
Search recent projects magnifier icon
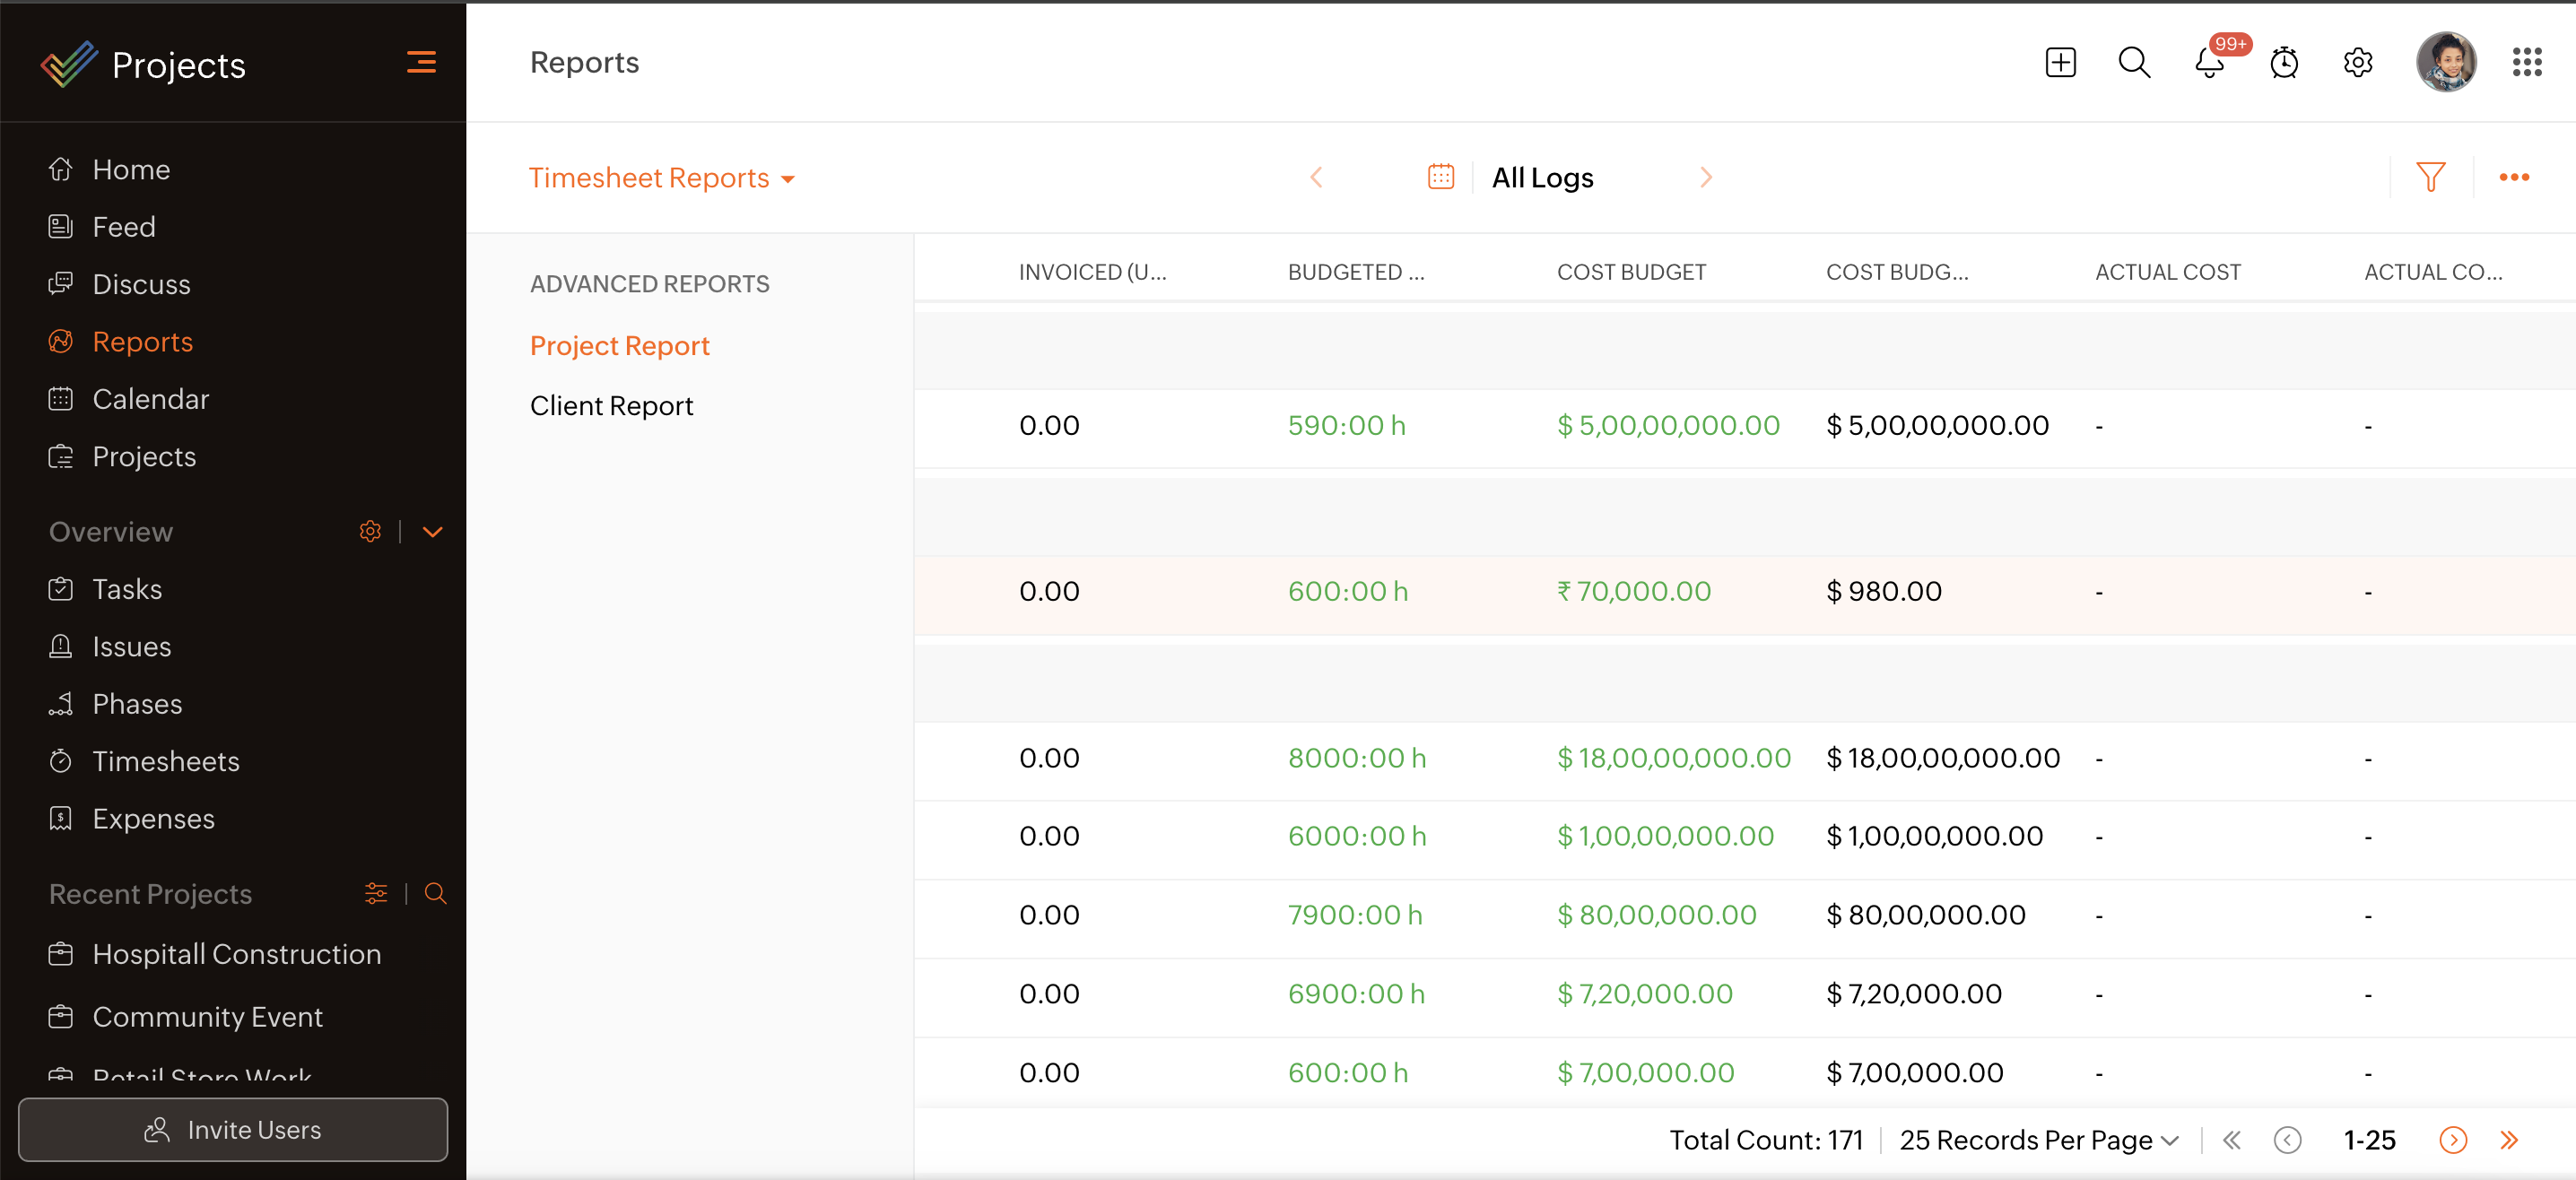pyautogui.click(x=435, y=893)
